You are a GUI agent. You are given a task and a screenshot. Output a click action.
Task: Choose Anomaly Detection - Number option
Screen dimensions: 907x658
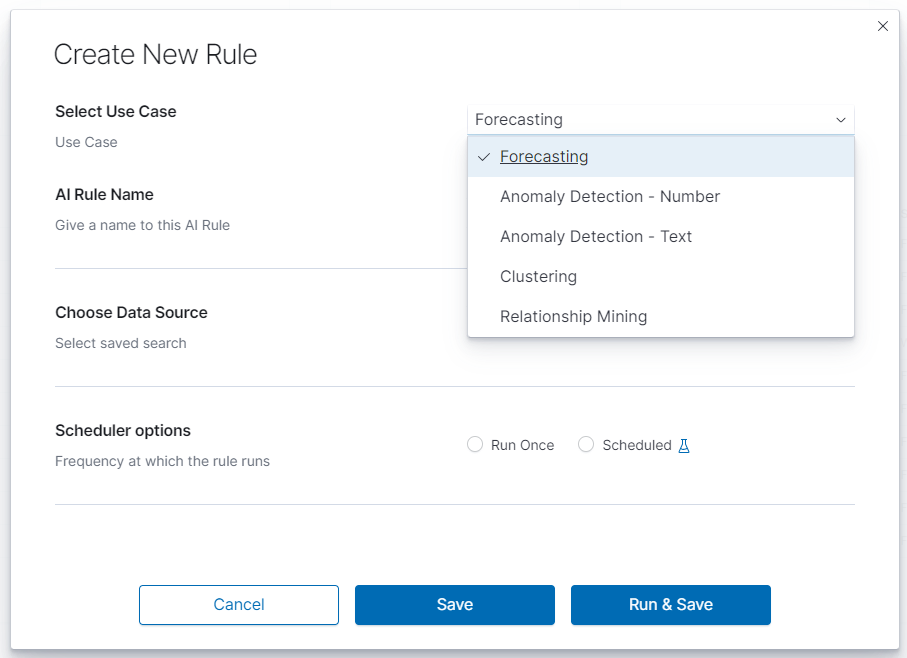point(661,197)
